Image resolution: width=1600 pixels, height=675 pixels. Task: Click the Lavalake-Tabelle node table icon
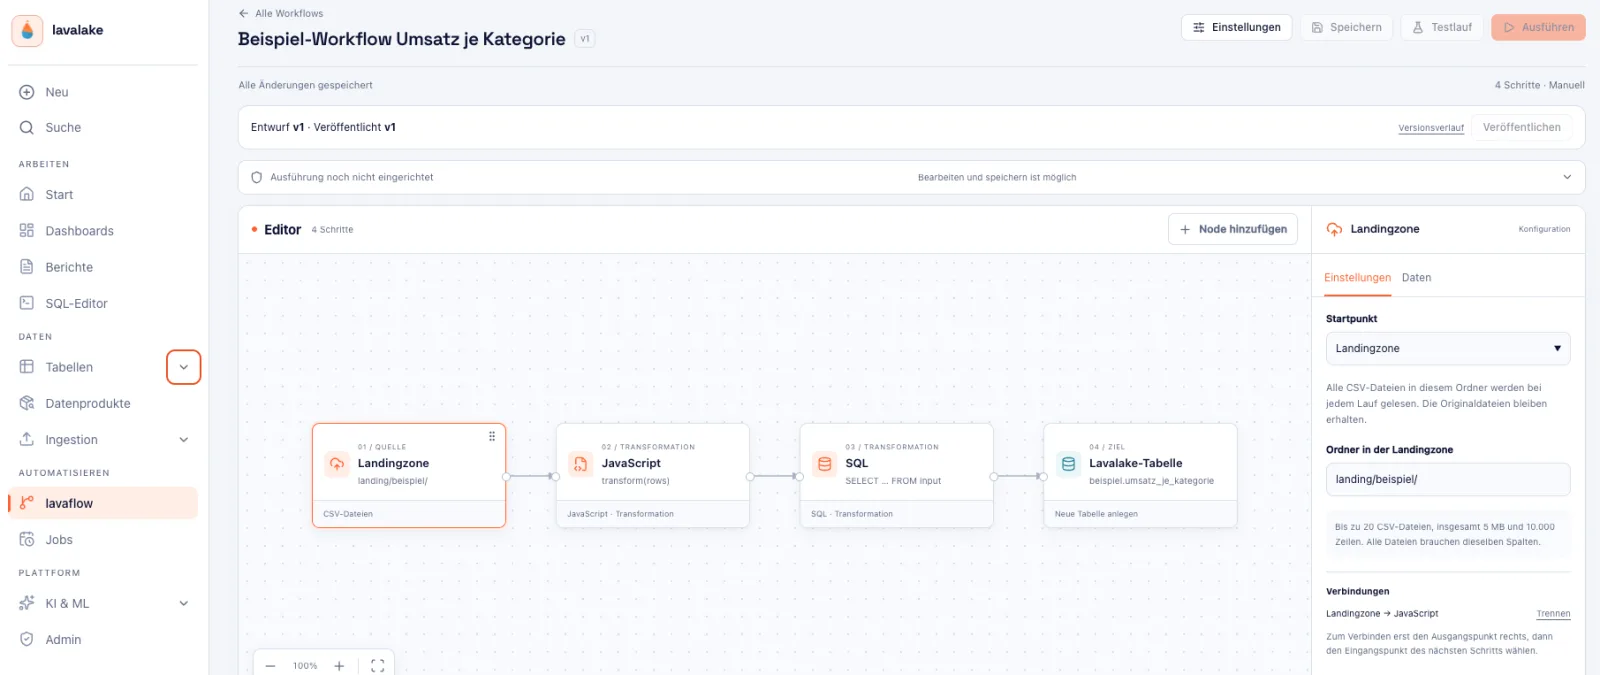[x=1069, y=464]
